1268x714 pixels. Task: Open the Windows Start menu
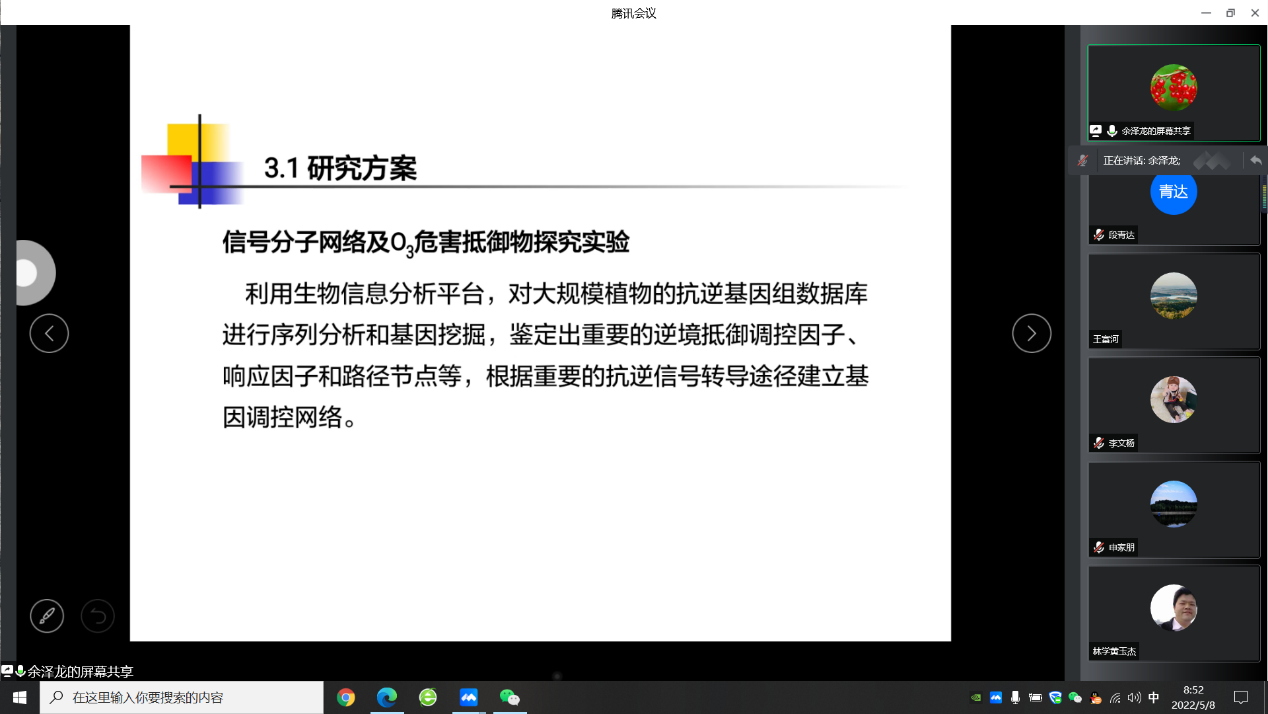point(19,698)
